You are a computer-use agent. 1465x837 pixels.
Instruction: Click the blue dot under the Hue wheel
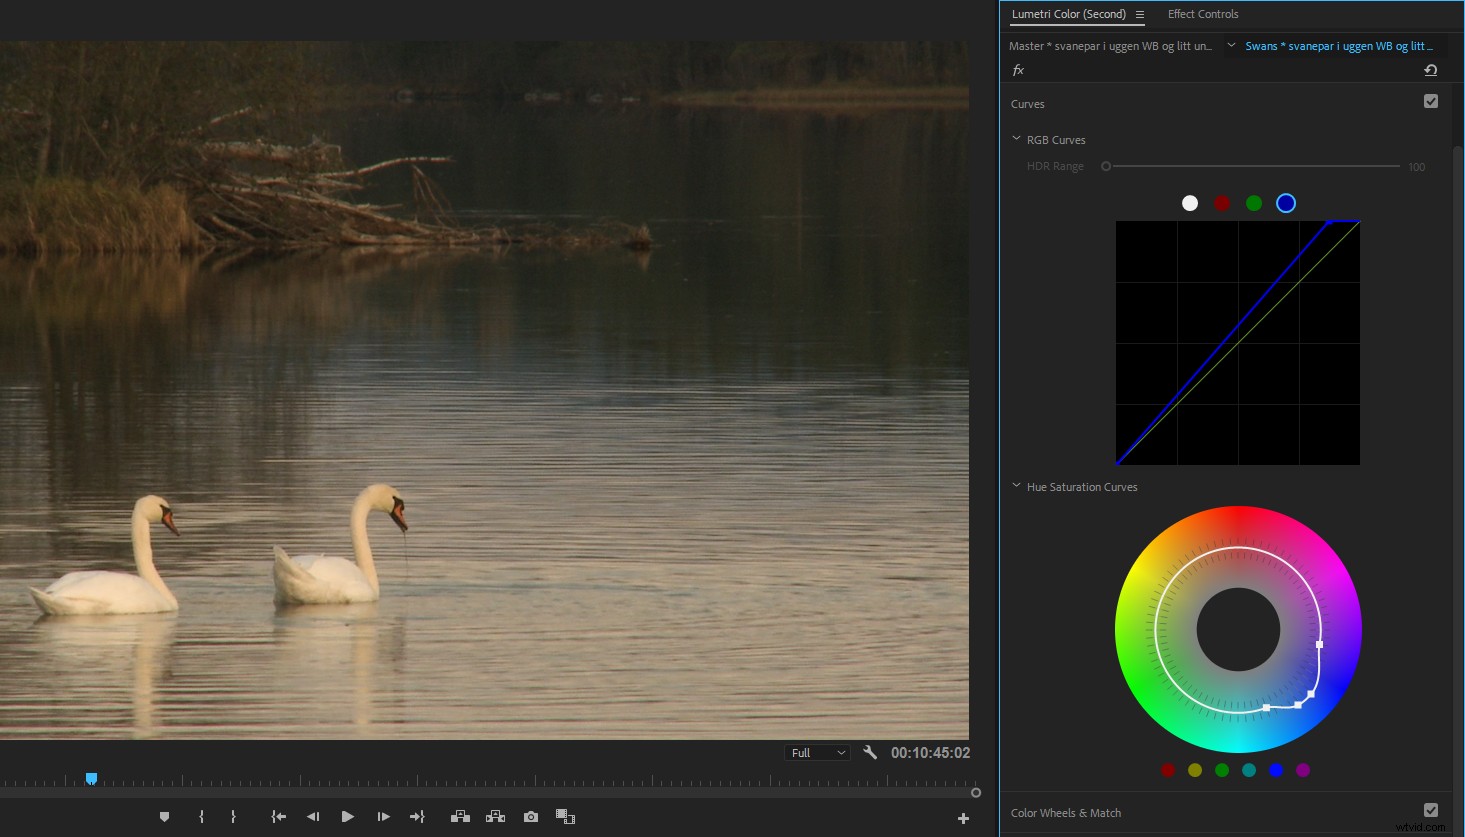(1275, 770)
